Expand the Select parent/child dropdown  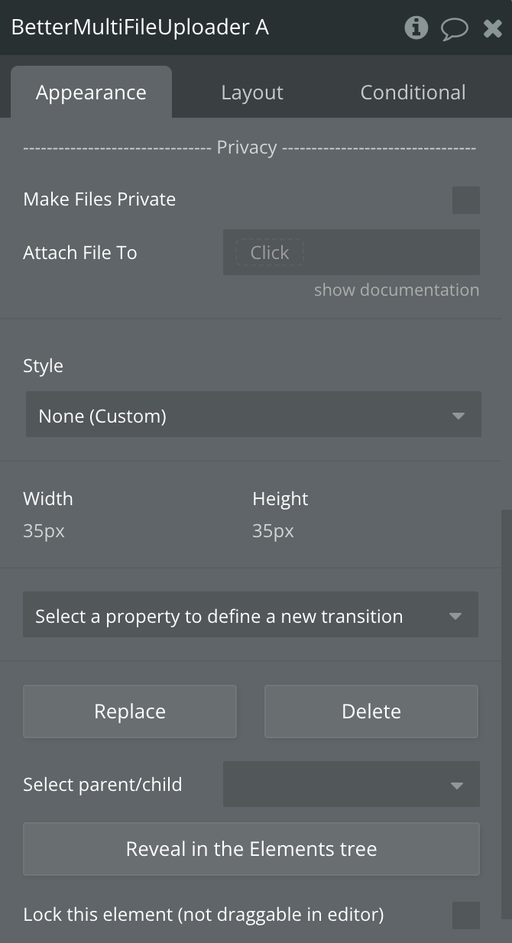351,784
